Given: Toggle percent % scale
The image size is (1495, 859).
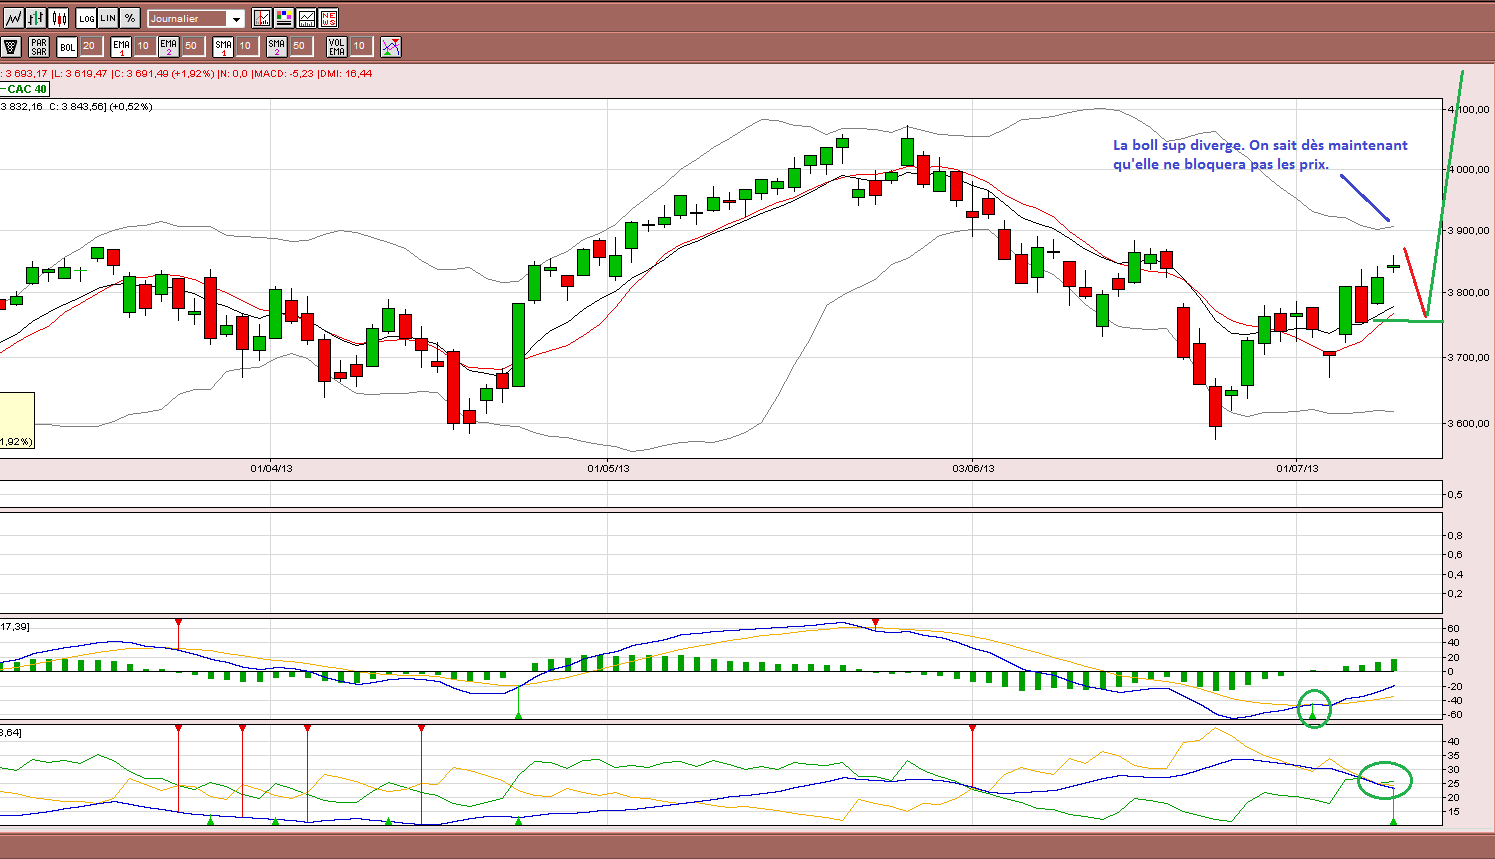Looking at the screenshot, I should [x=130, y=18].
